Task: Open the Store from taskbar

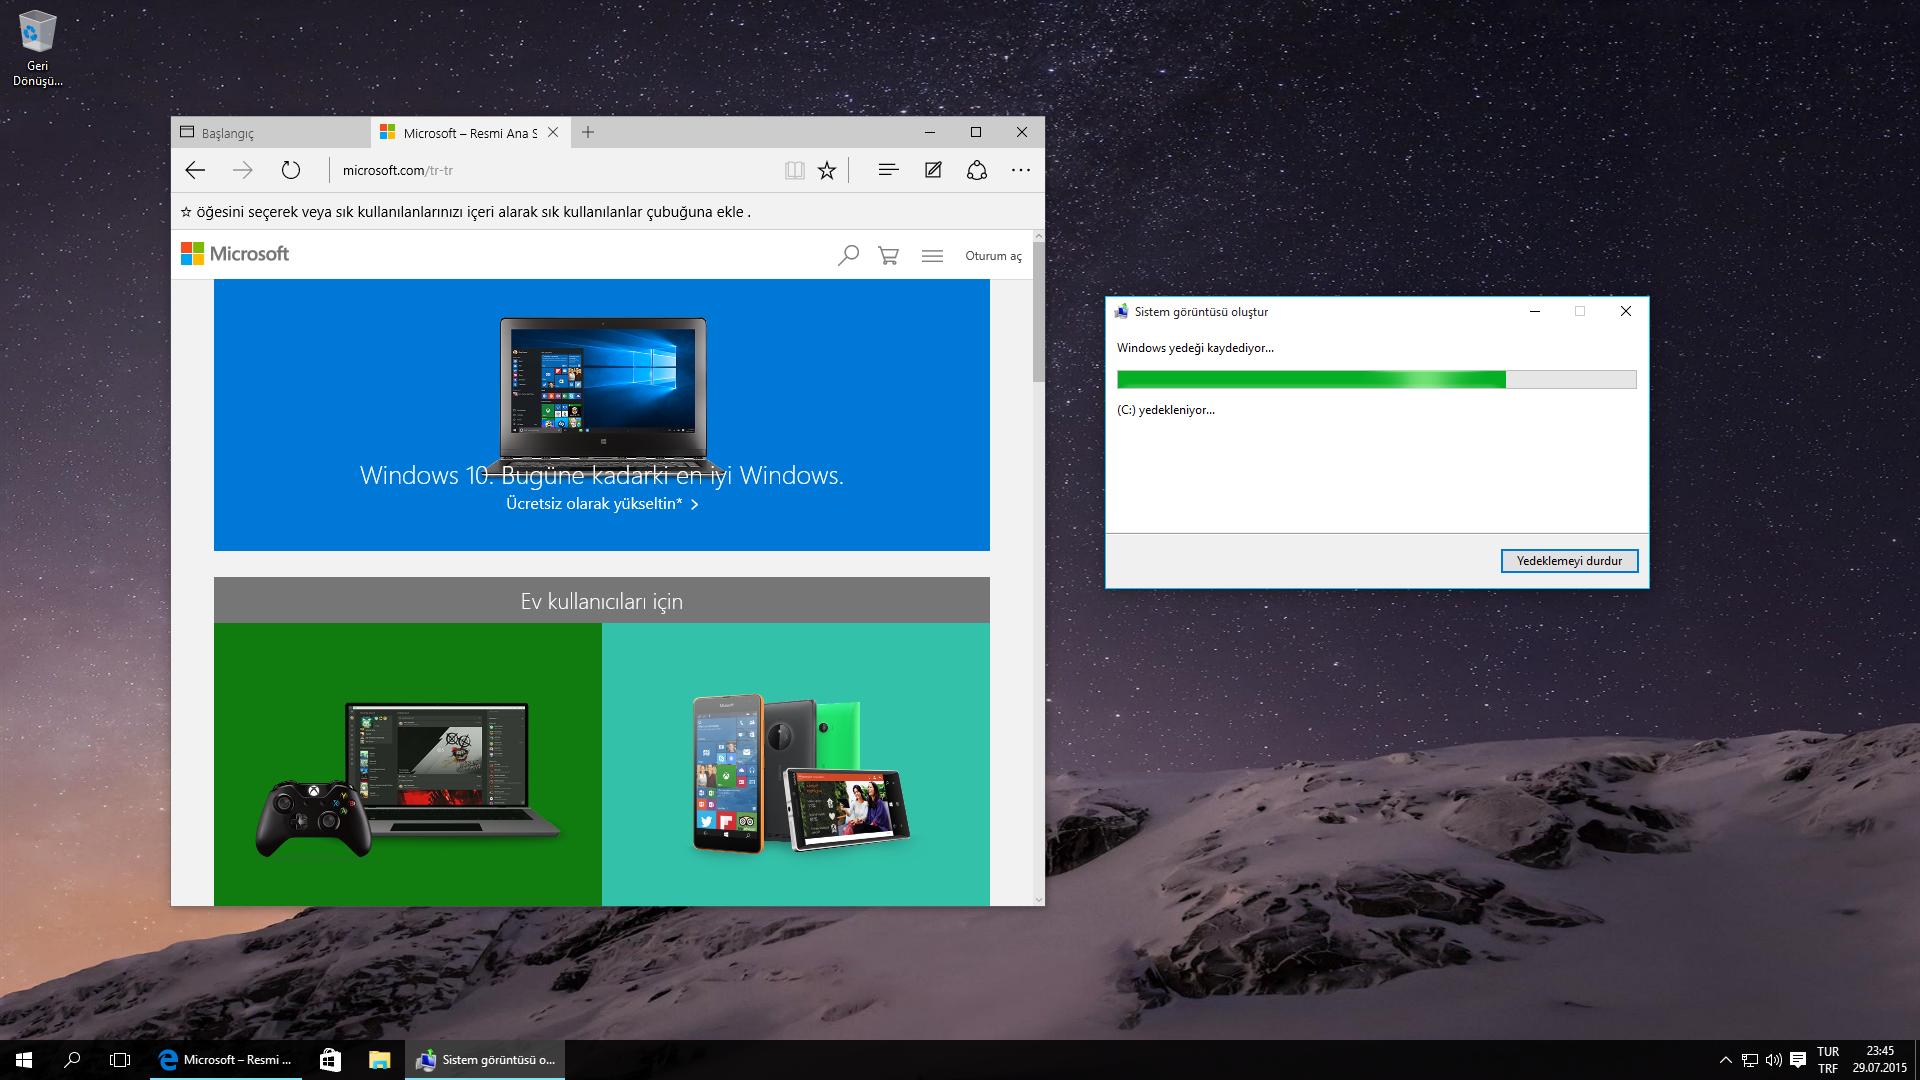Action: click(330, 1060)
